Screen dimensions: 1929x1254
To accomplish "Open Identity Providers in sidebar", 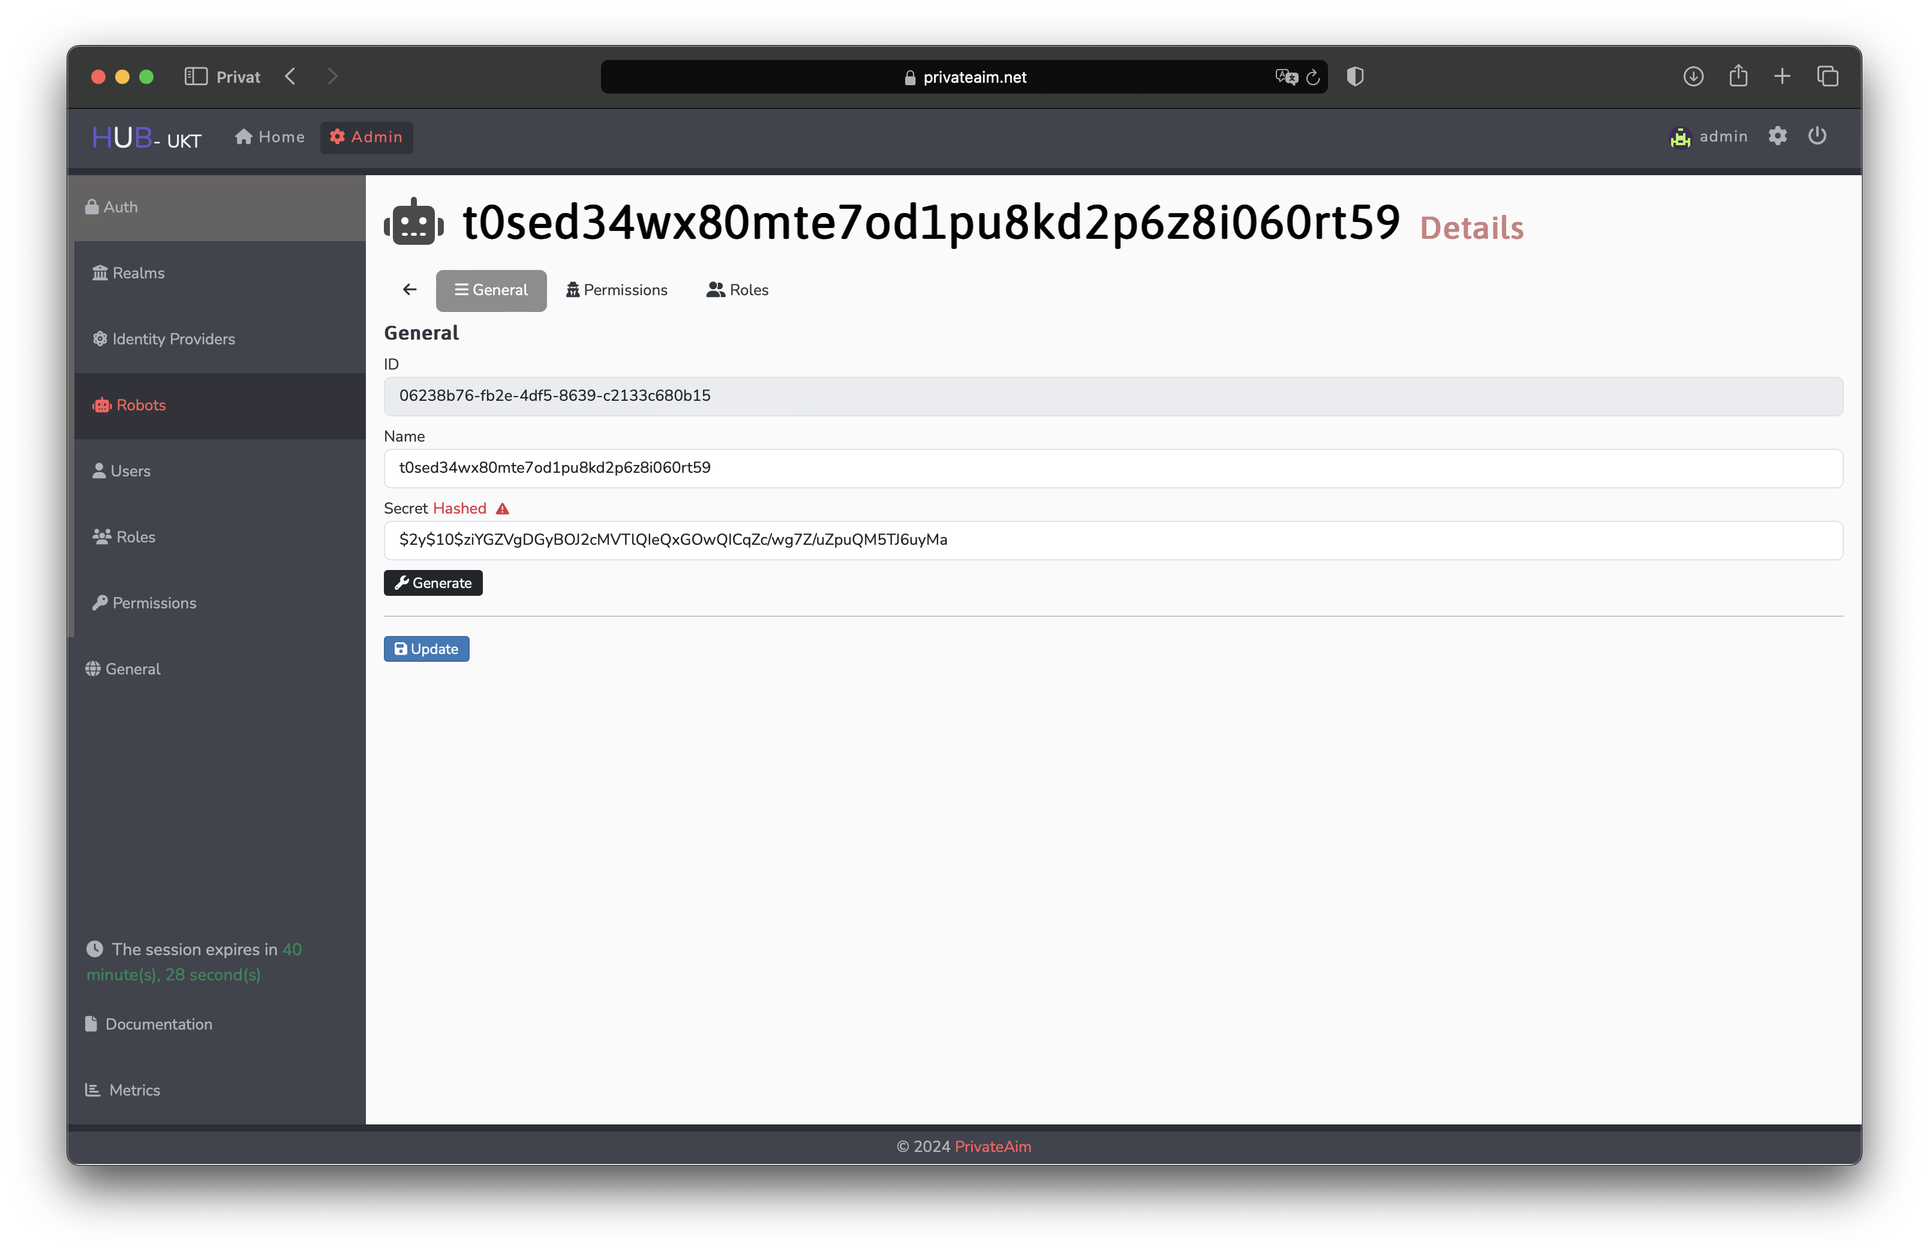I will click(174, 339).
